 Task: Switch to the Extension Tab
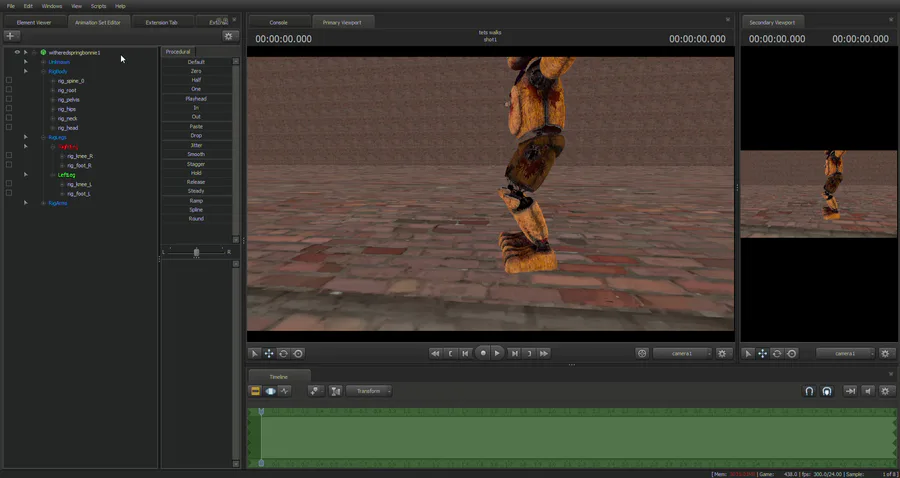click(x=162, y=22)
